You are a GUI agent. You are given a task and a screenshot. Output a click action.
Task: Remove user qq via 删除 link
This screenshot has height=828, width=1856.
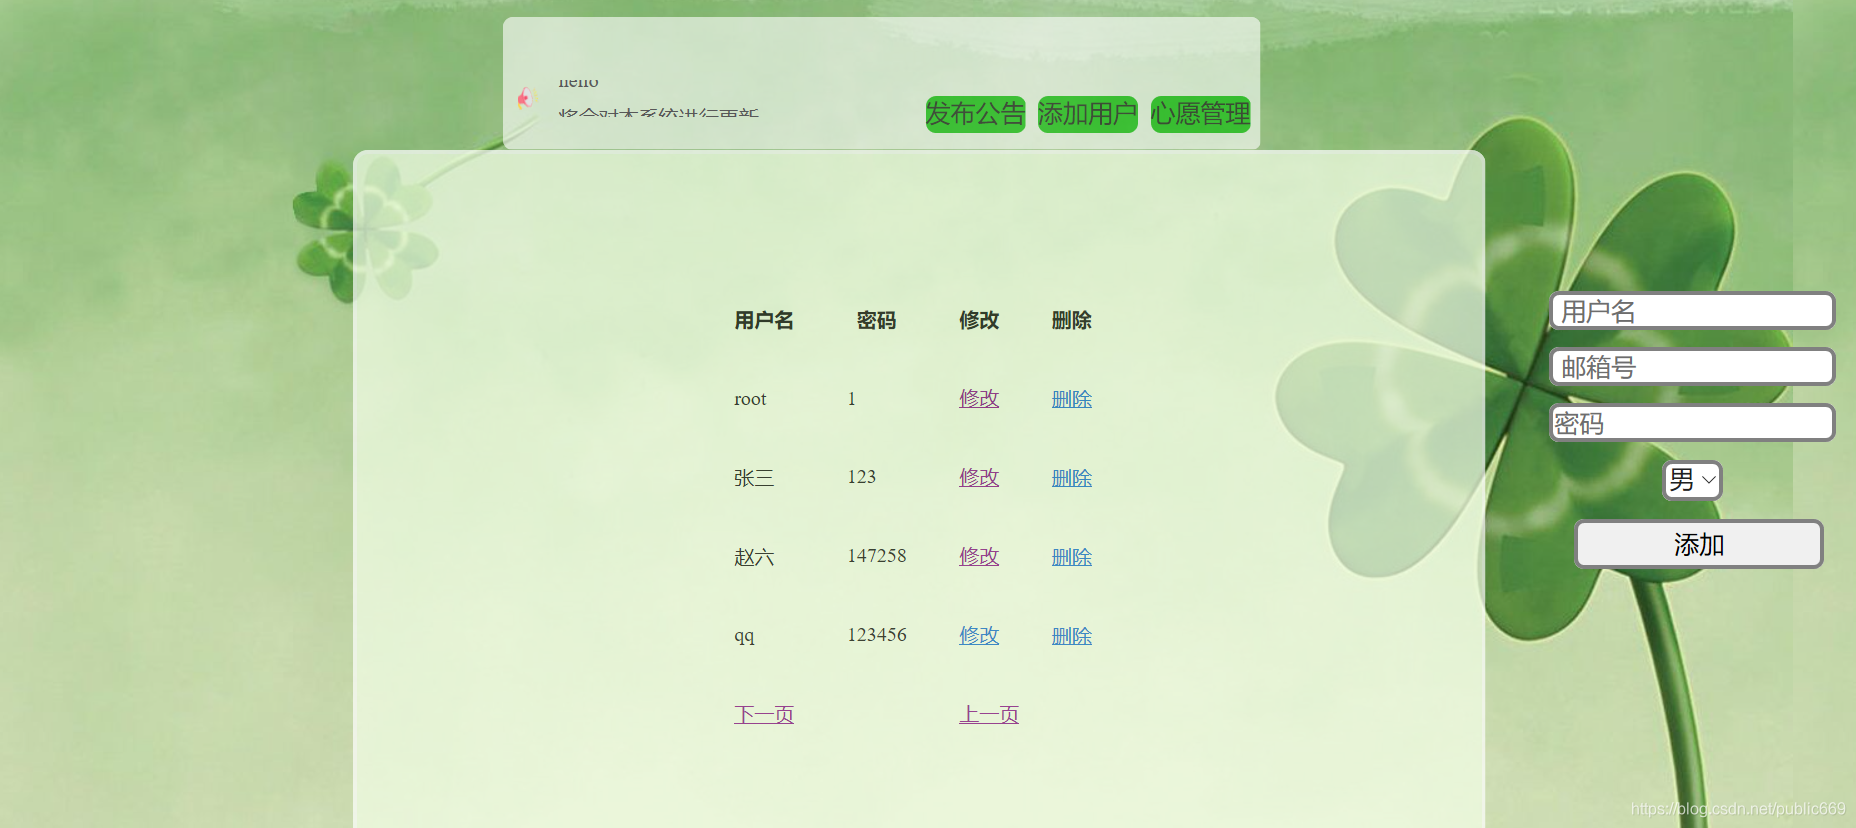1072,635
